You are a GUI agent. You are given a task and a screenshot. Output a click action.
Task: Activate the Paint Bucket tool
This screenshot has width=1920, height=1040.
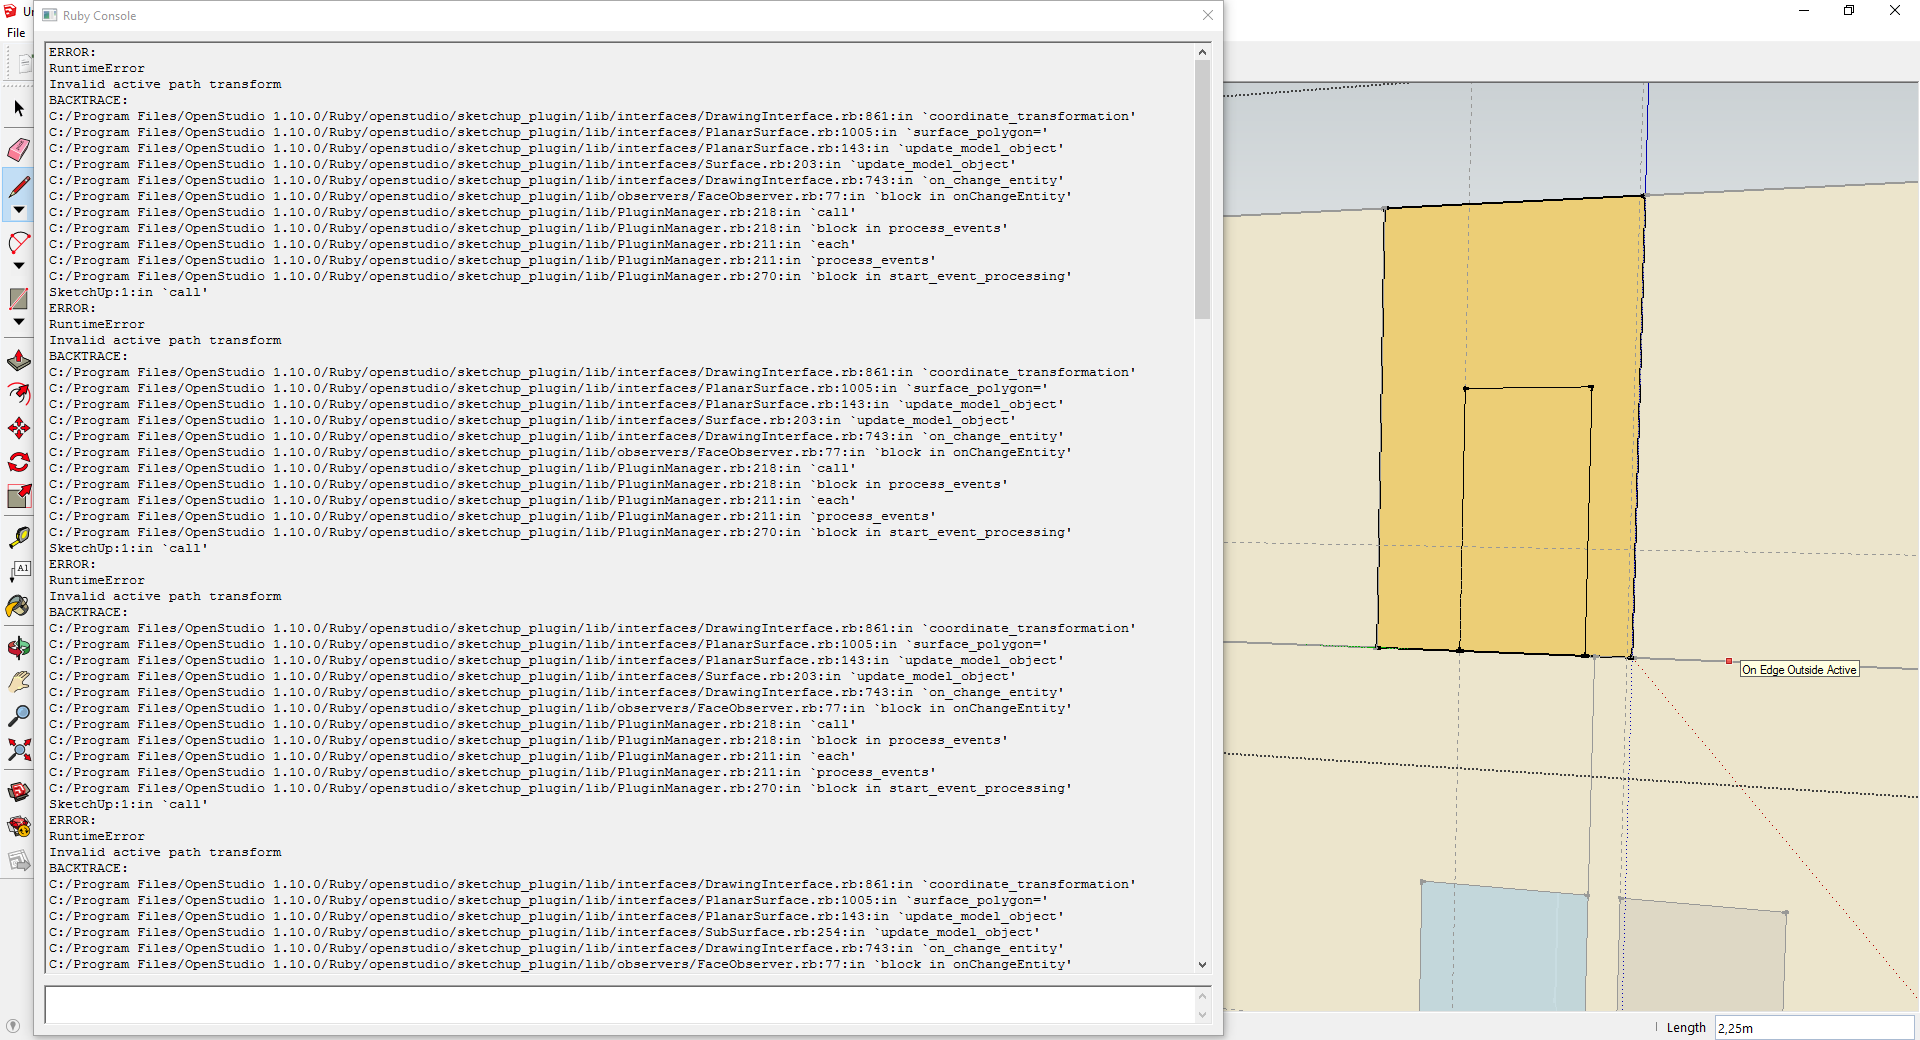pyautogui.click(x=18, y=606)
